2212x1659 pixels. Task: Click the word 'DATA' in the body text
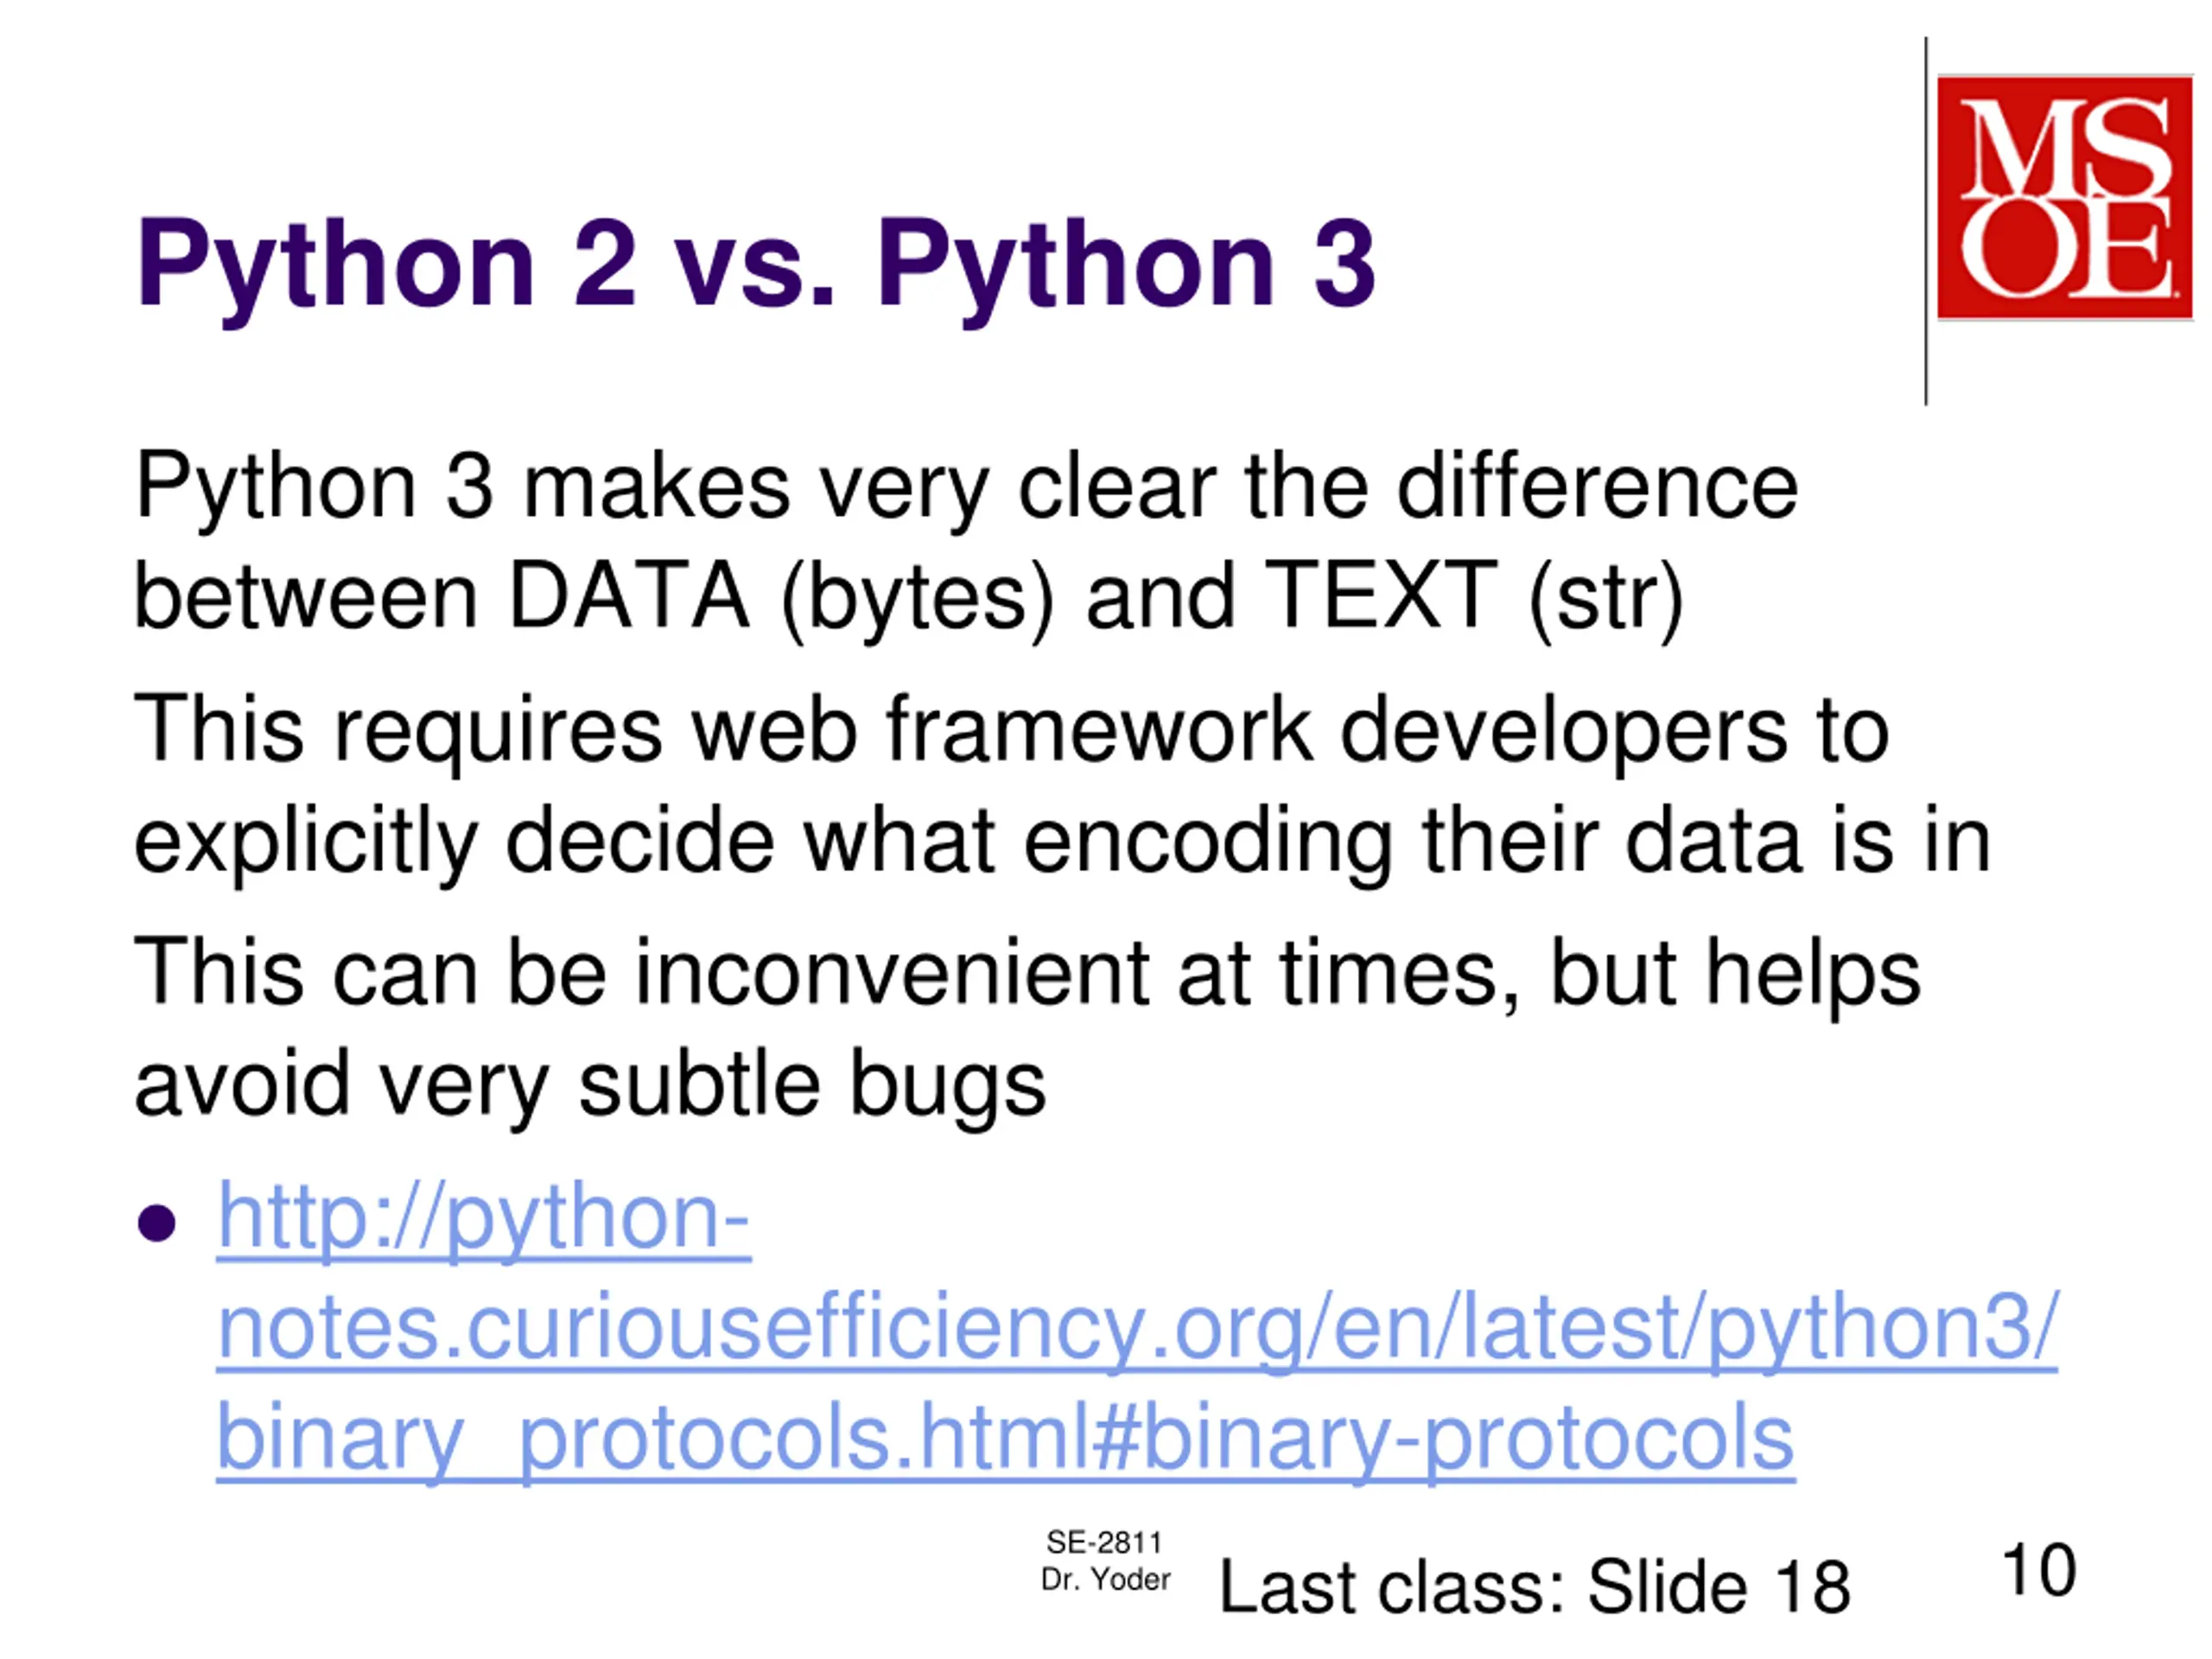[628, 596]
